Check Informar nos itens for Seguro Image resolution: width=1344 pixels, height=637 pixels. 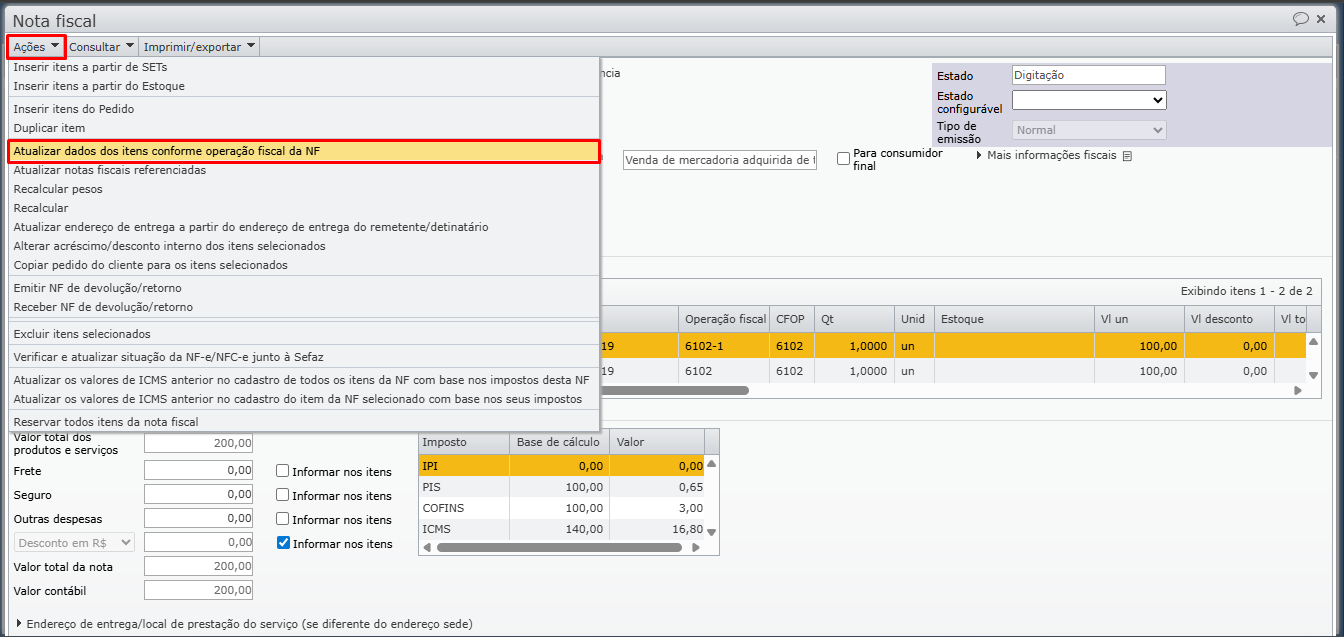coord(283,495)
